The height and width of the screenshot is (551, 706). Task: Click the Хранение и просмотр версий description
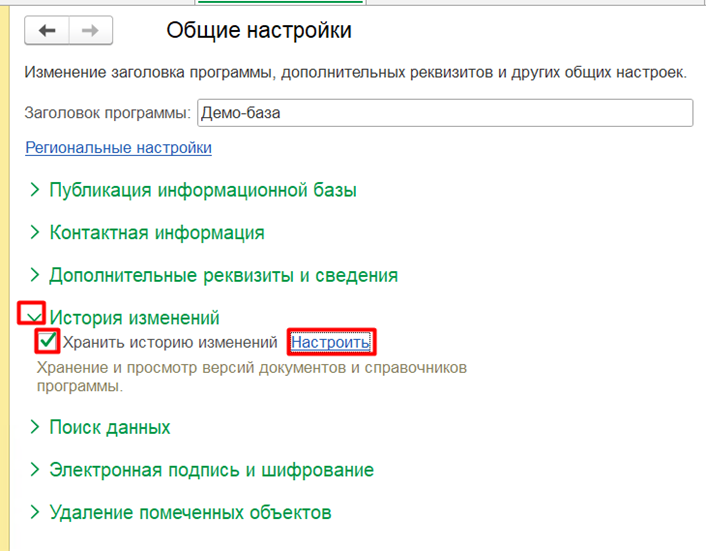point(252,376)
